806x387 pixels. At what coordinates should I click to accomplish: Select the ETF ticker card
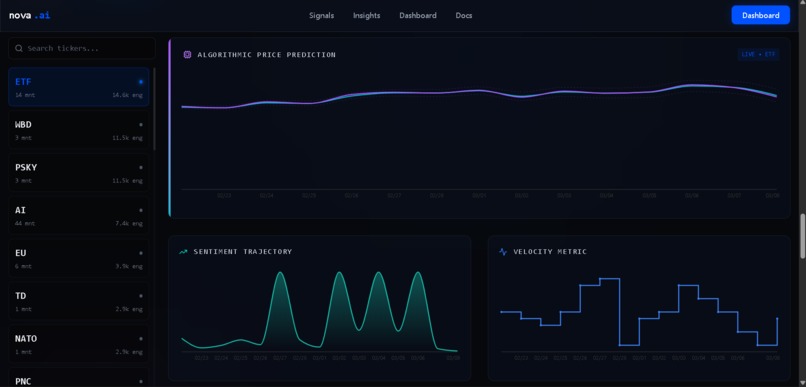79,87
